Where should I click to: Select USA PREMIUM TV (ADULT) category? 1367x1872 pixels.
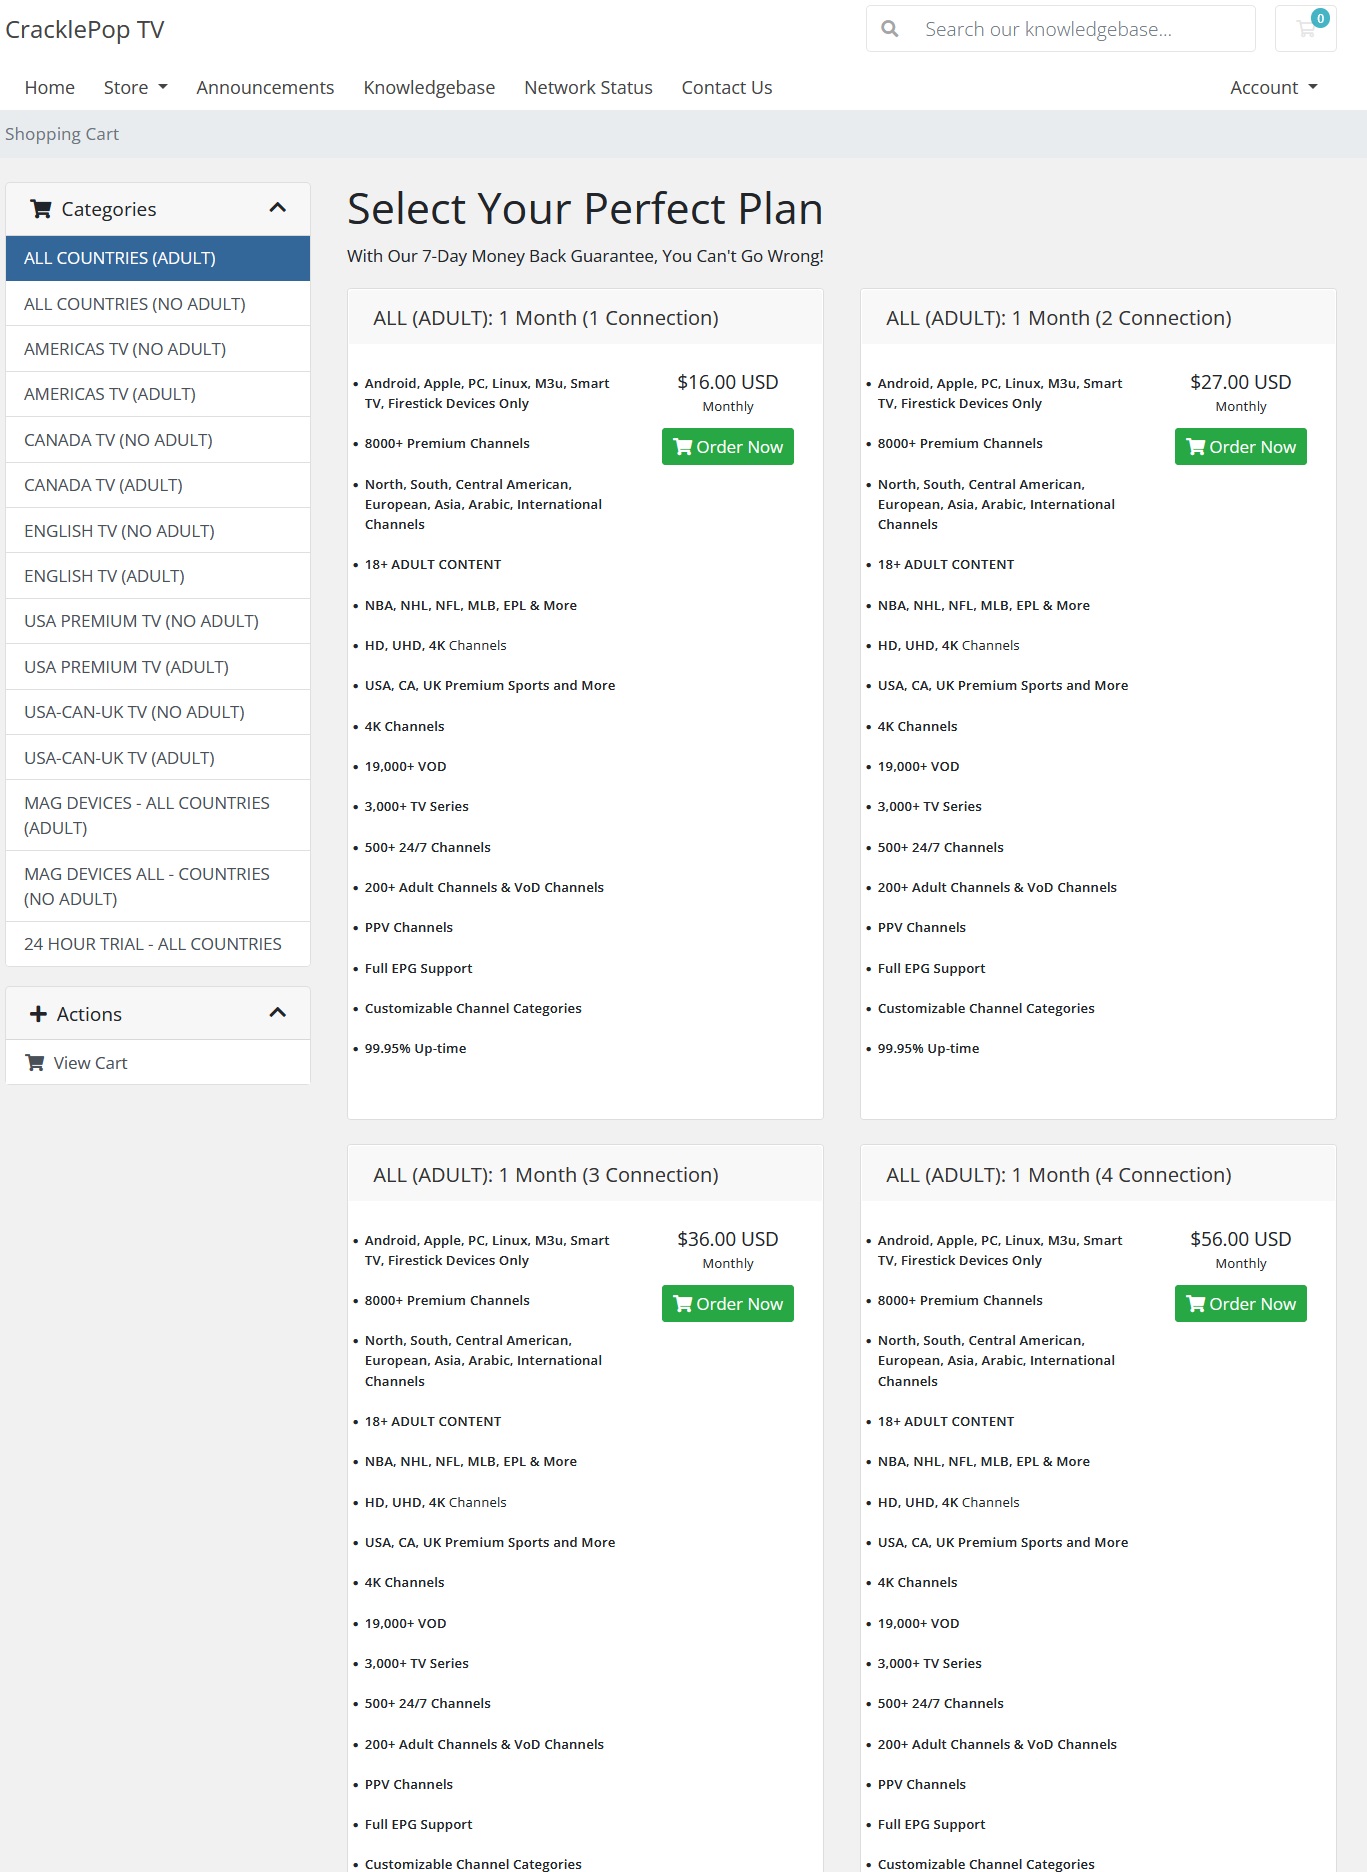coord(158,667)
